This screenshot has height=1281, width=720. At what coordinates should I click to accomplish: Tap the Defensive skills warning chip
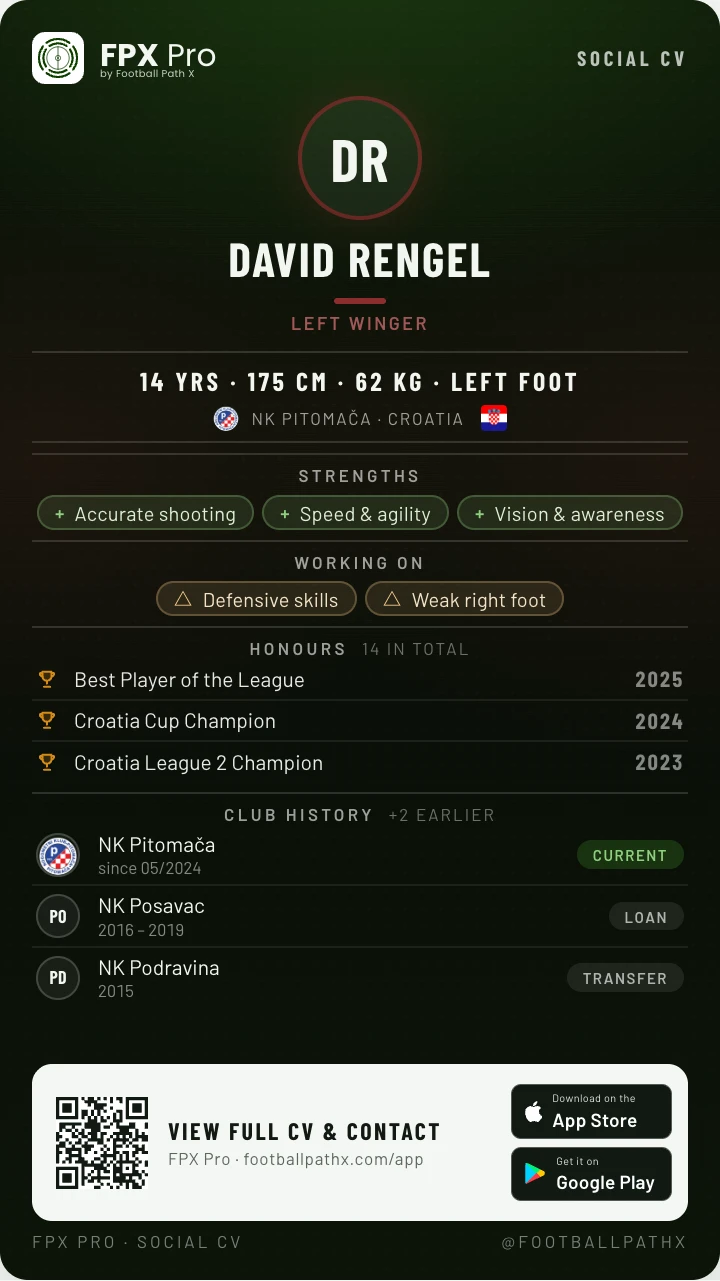(256, 600)
